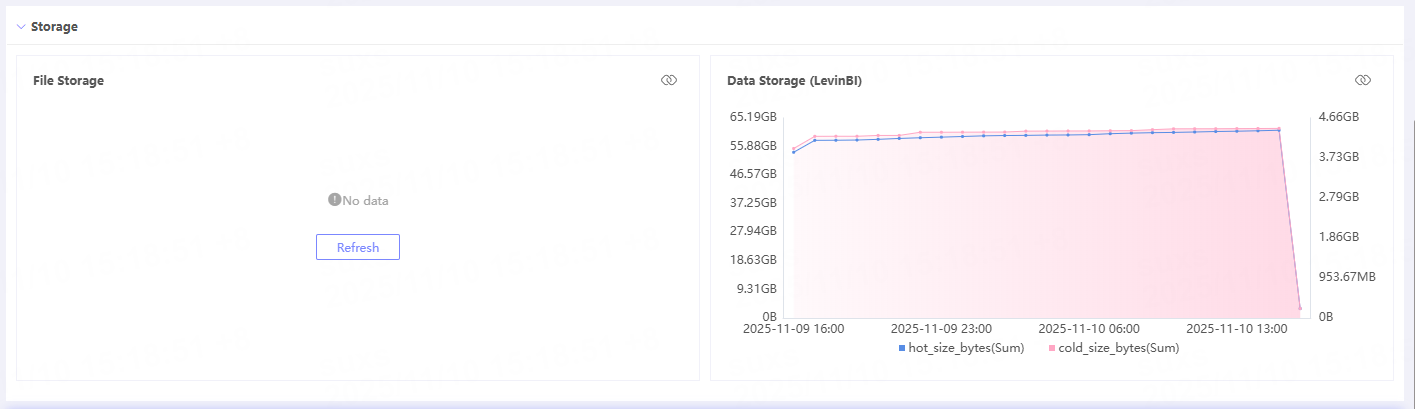Click blue hot_size_bytes legend square
The height and width of the screenshot is (409, 1415).
901,348
